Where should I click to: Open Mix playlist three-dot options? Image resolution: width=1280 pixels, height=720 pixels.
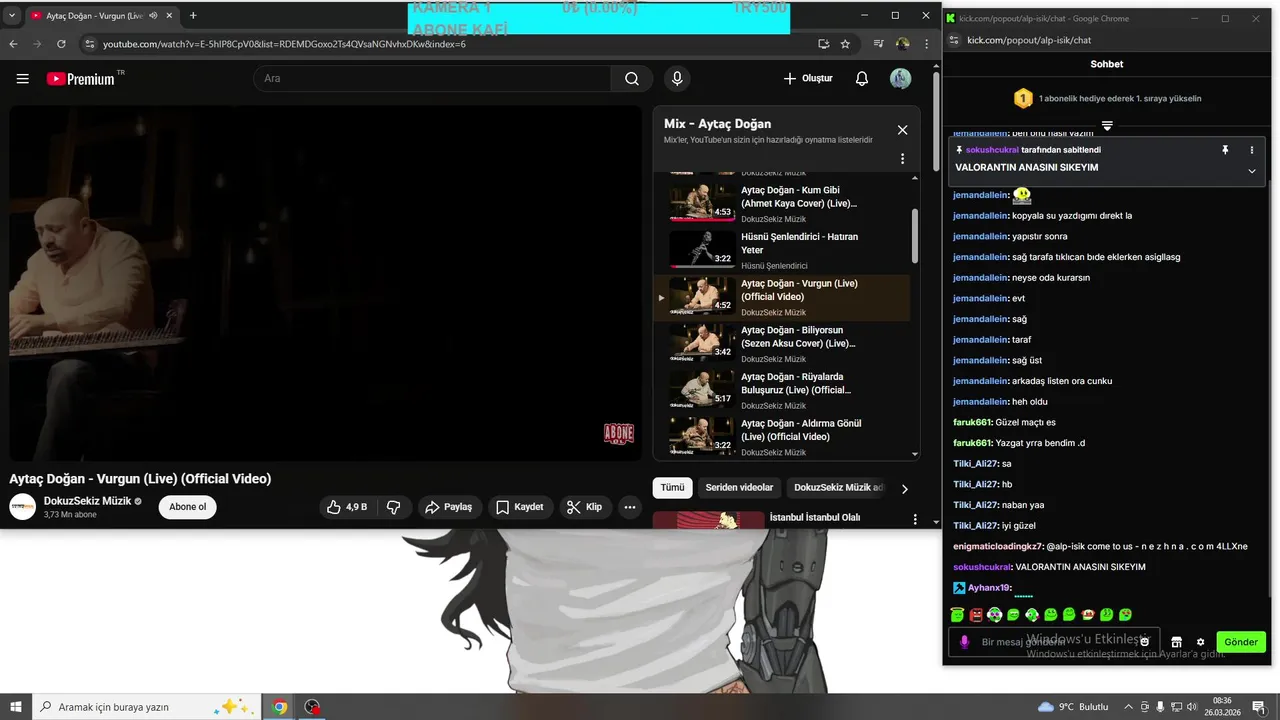902,159
